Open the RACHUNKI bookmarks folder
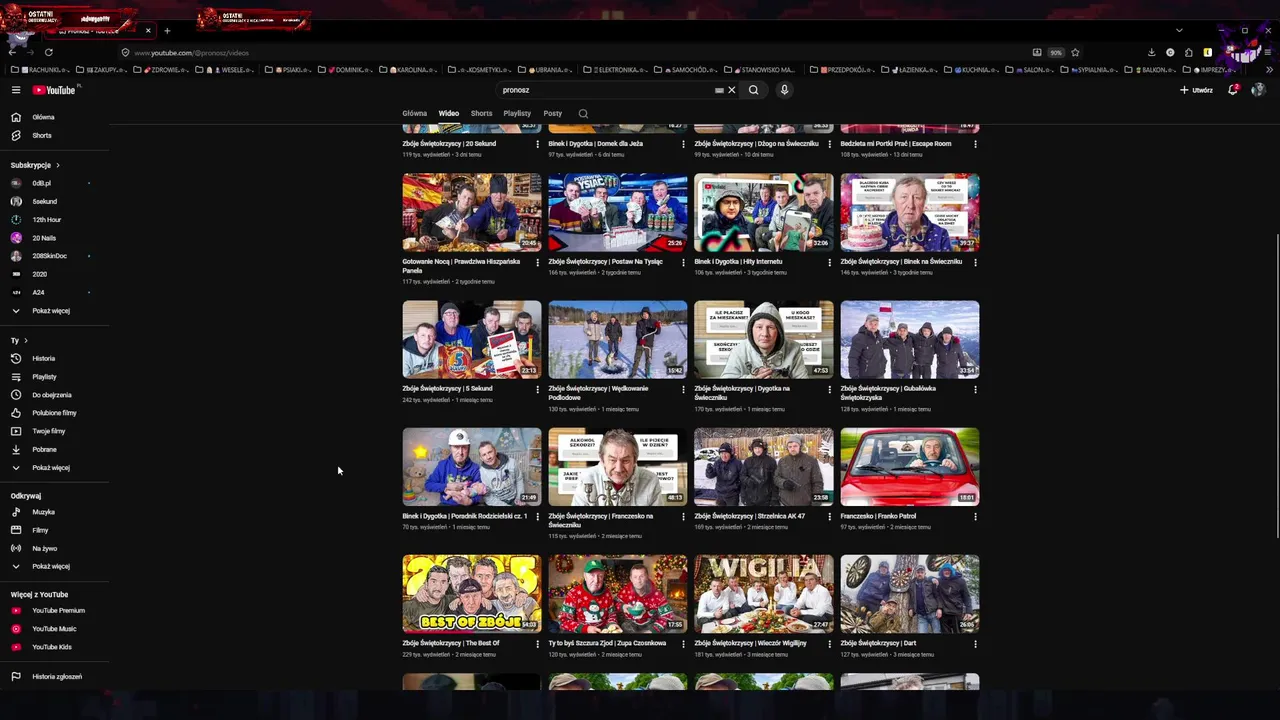Viewport: 1280px width, 720px height. (40, 70)
